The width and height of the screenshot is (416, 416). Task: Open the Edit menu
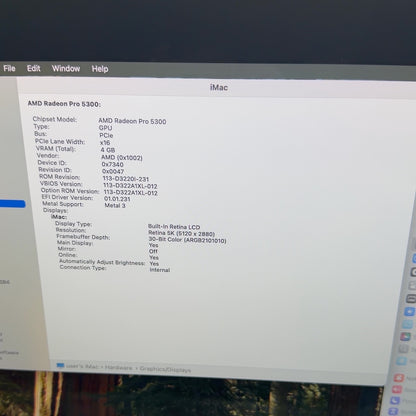(34, 68)
